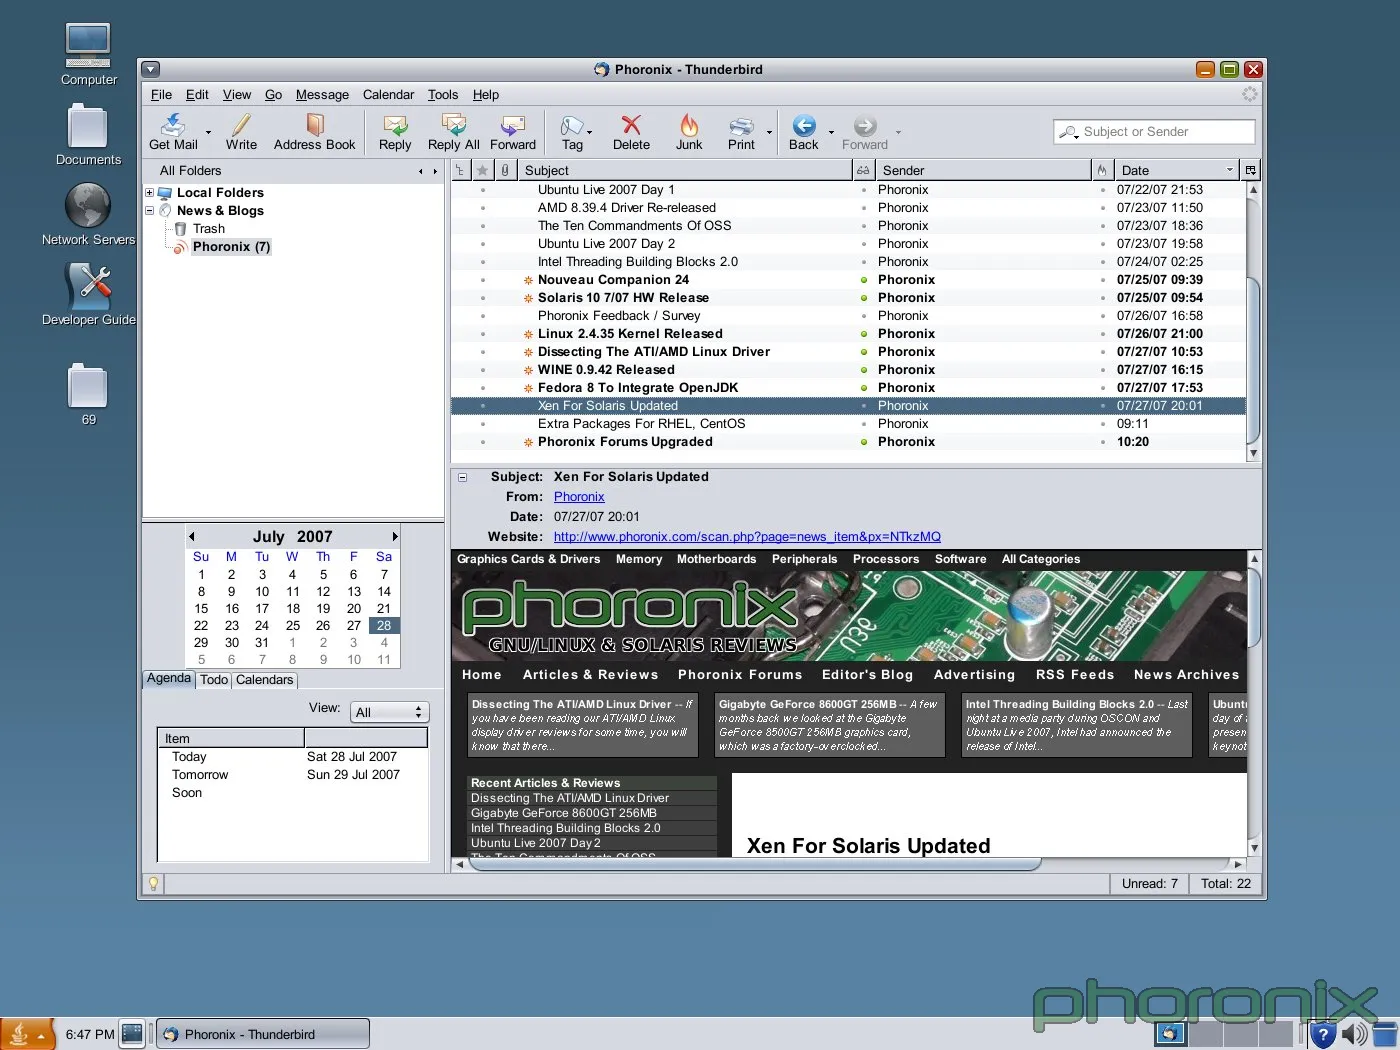Click the lightbulb status bar icon
Image resolution: width=1400 pixels, height=1050 pixels.
(153, 884)
